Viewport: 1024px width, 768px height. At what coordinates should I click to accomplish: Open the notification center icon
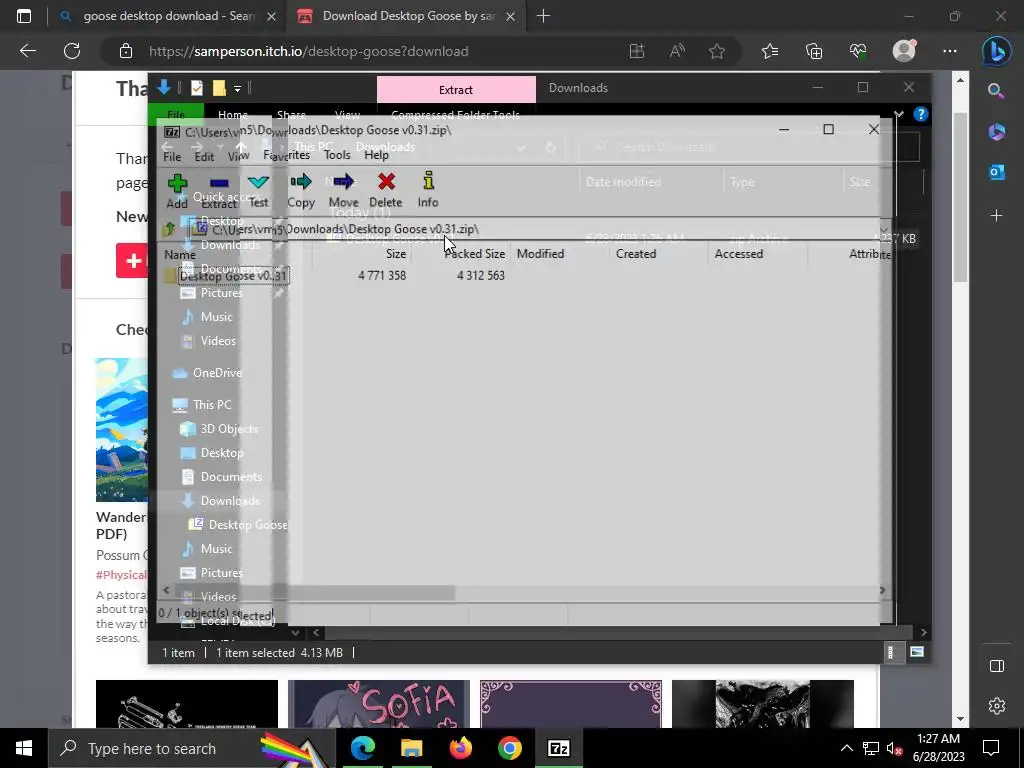(x=991, y=748)
